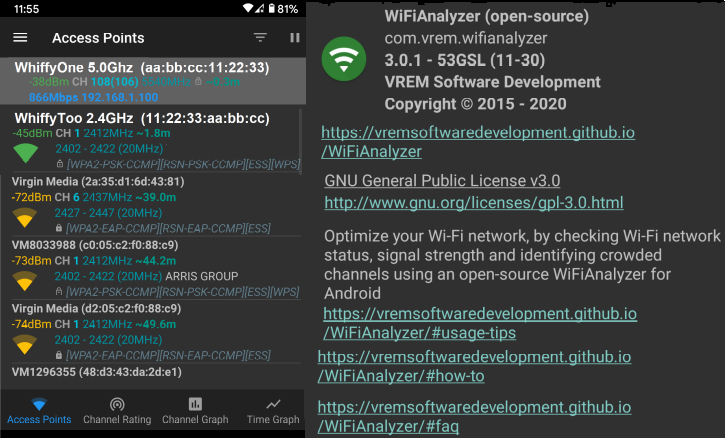Click the -45dBm value for WhiffyToo
725x438 pixels.
32,133
